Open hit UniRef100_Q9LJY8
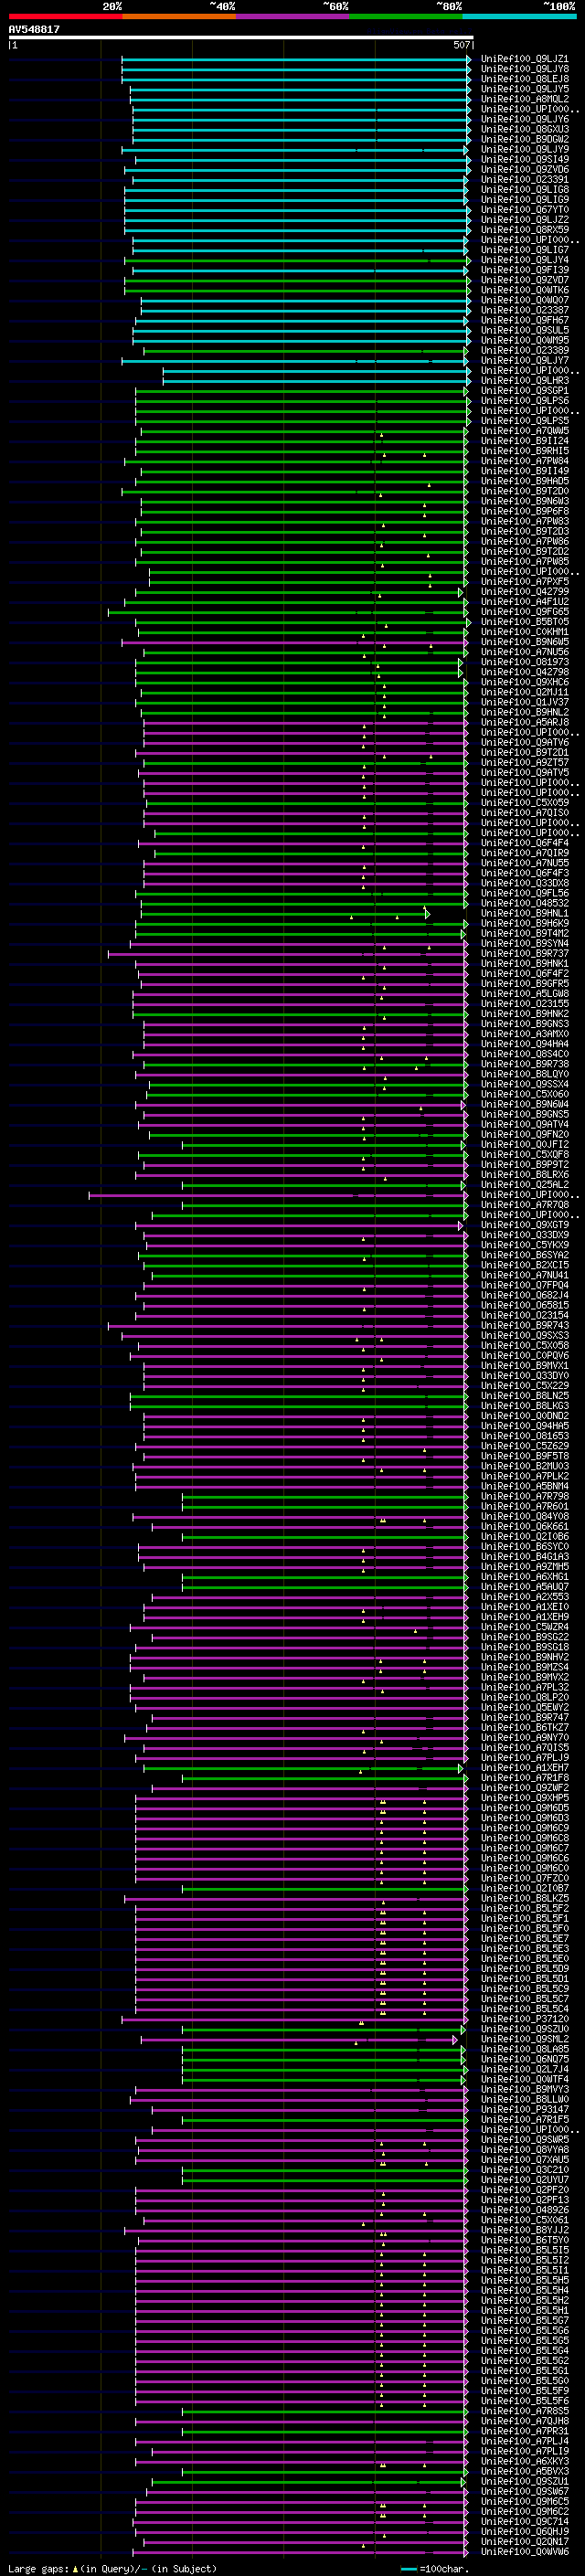585x2576 pixels. (525, 69)
